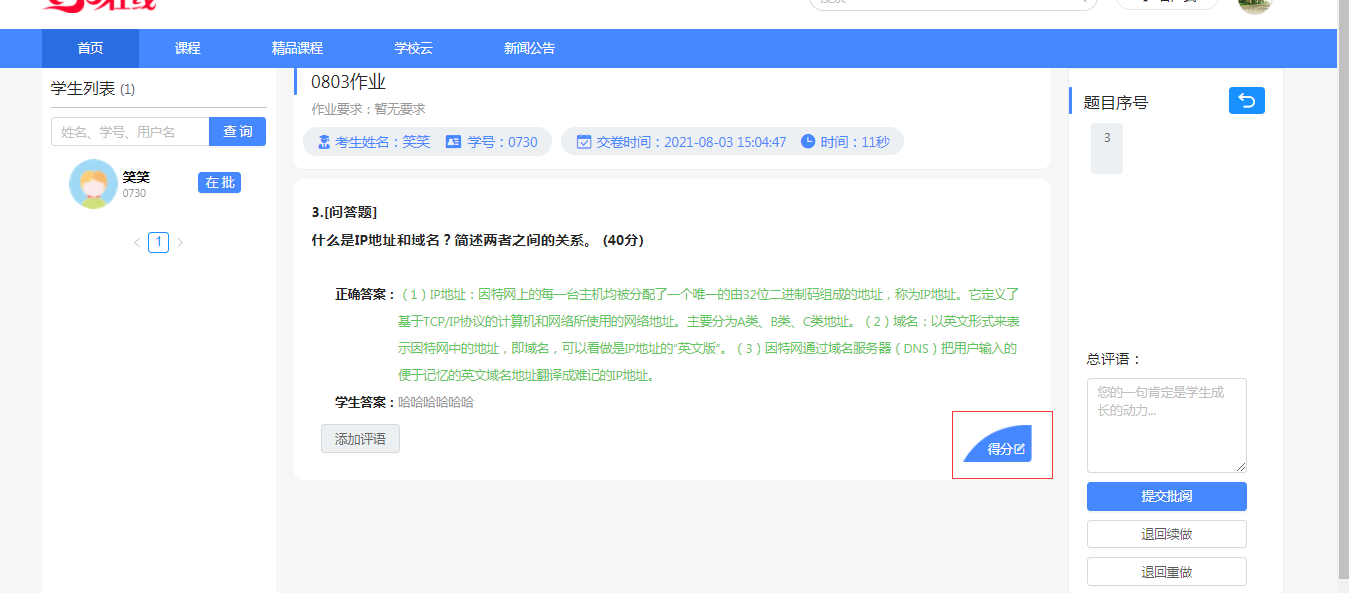Click the examinee name person icon
Viewport: 1349px width, 593px height.
(x=323, y=142)
